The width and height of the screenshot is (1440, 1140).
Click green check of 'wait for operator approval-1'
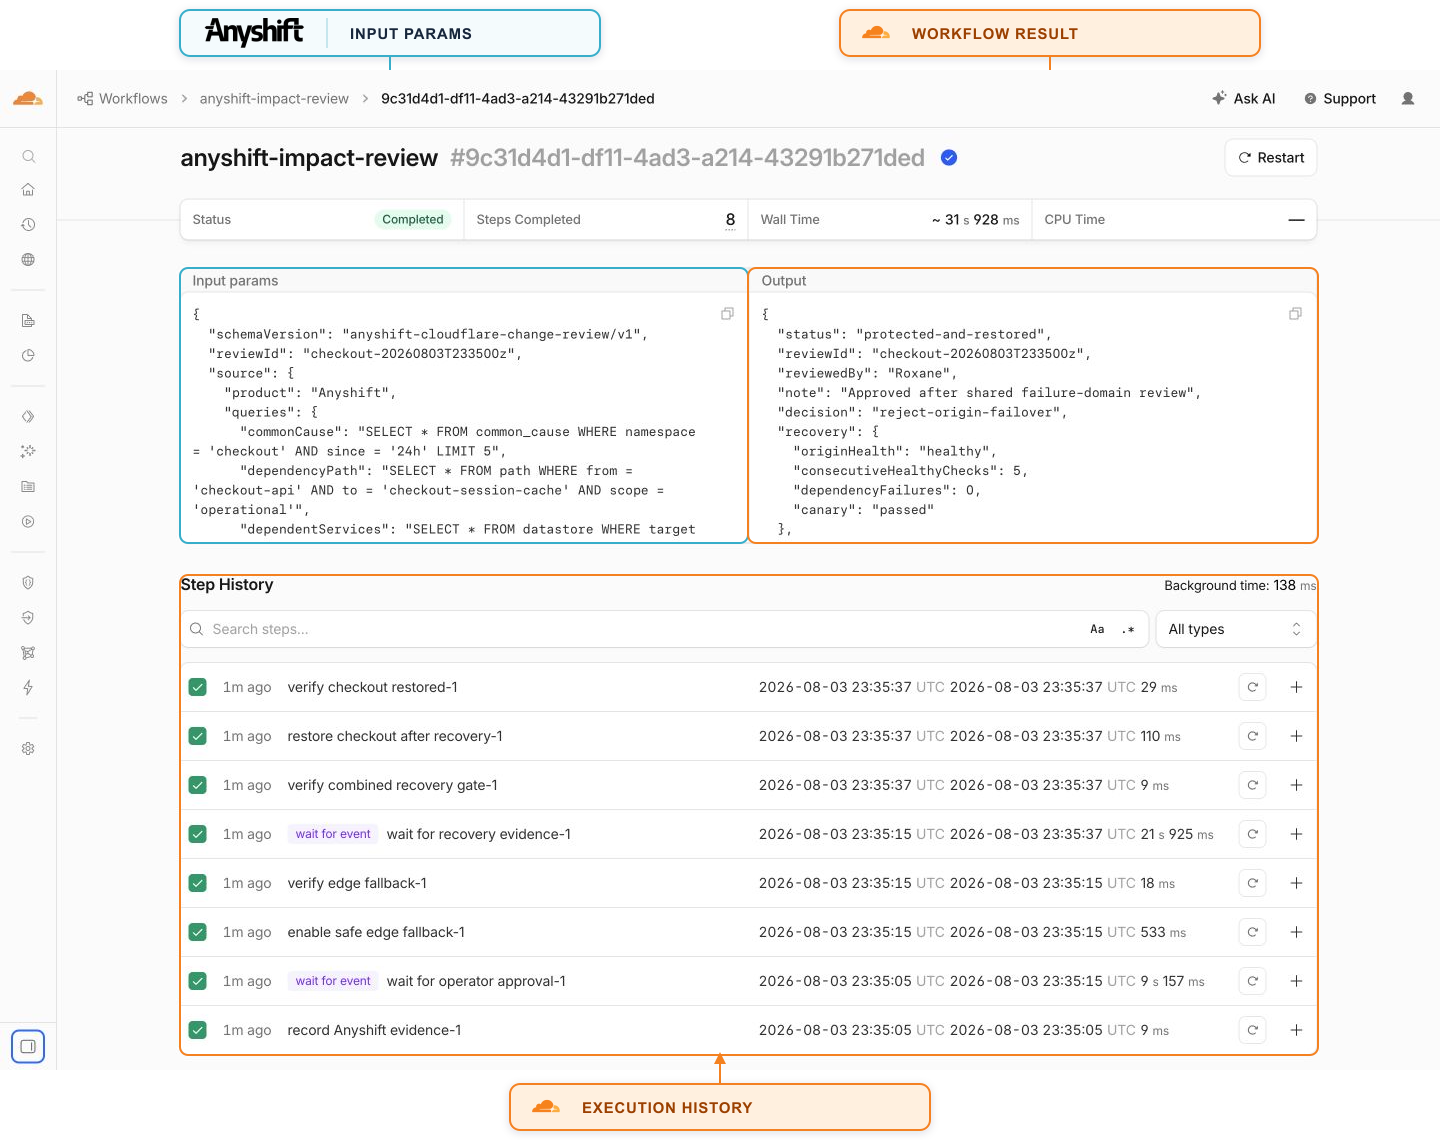(198, 981)
